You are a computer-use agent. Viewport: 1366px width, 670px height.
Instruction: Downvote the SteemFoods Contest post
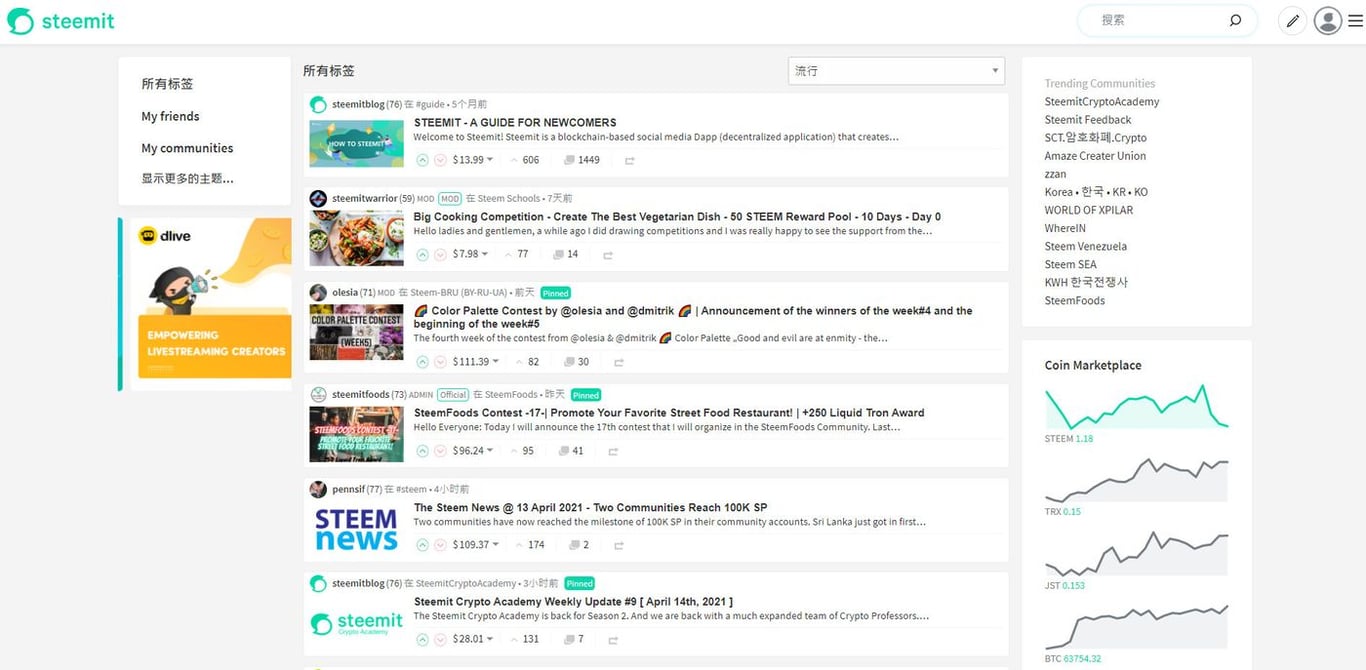tap(440, 451)
